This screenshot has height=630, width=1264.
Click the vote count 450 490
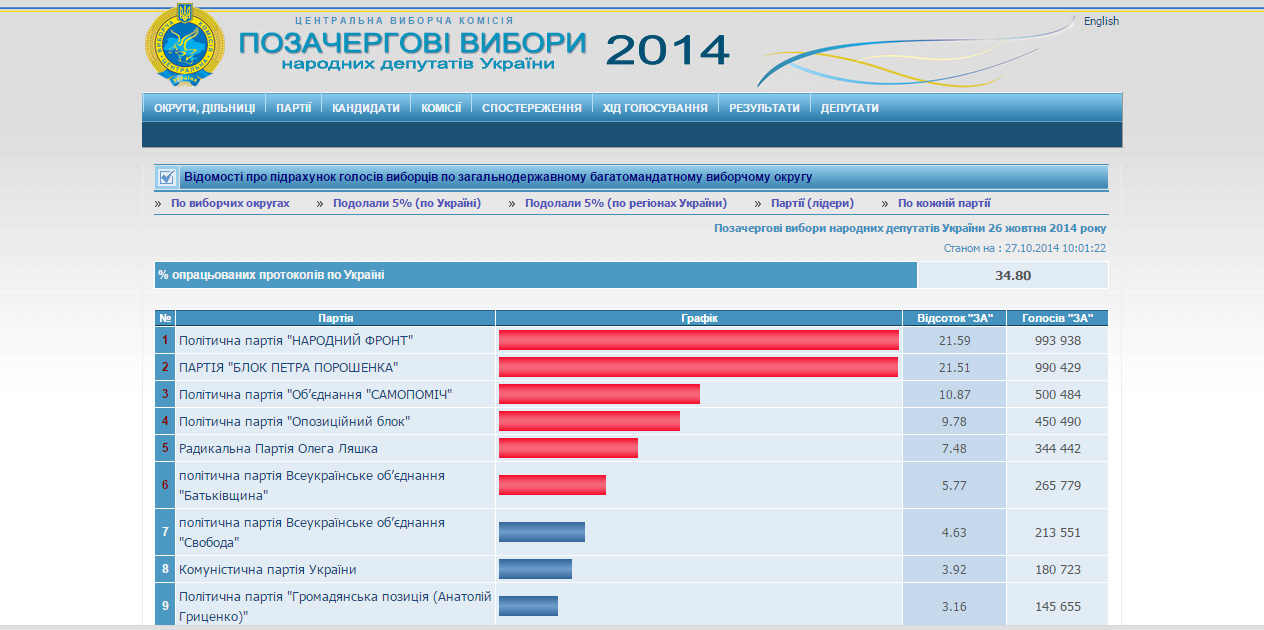pos(1057,422)
